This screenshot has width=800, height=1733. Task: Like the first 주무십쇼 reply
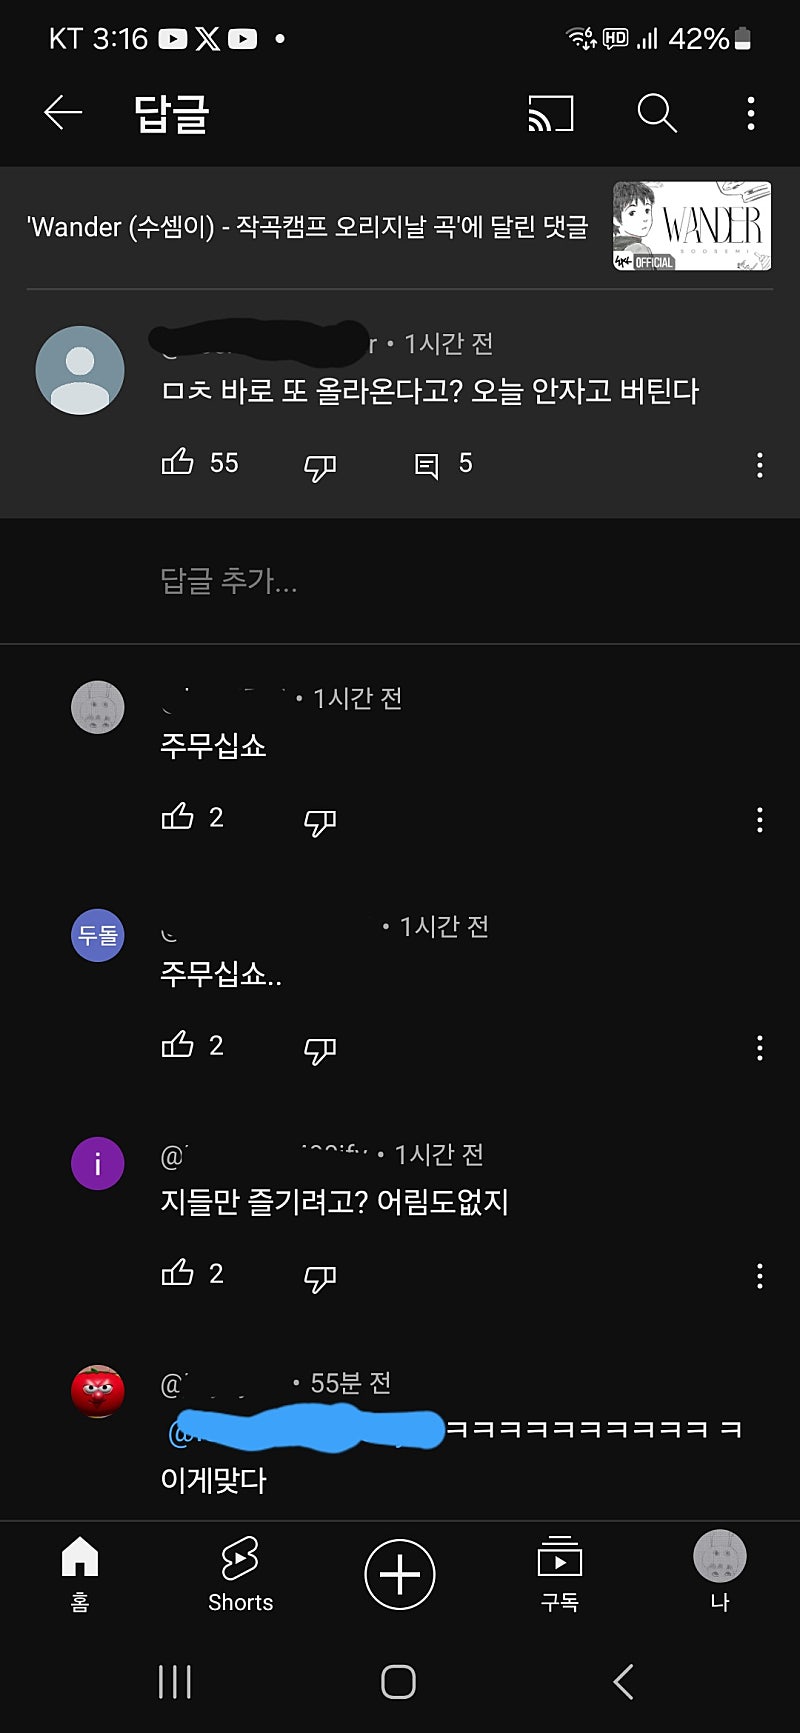click(x=178, y=817)
